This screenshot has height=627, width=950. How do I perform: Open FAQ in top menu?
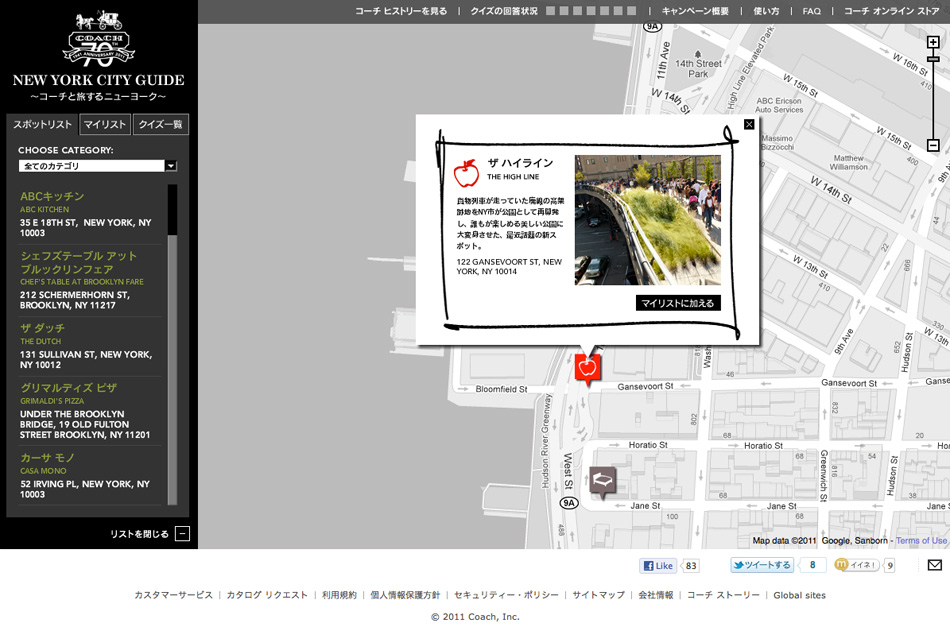coord(812,11)
